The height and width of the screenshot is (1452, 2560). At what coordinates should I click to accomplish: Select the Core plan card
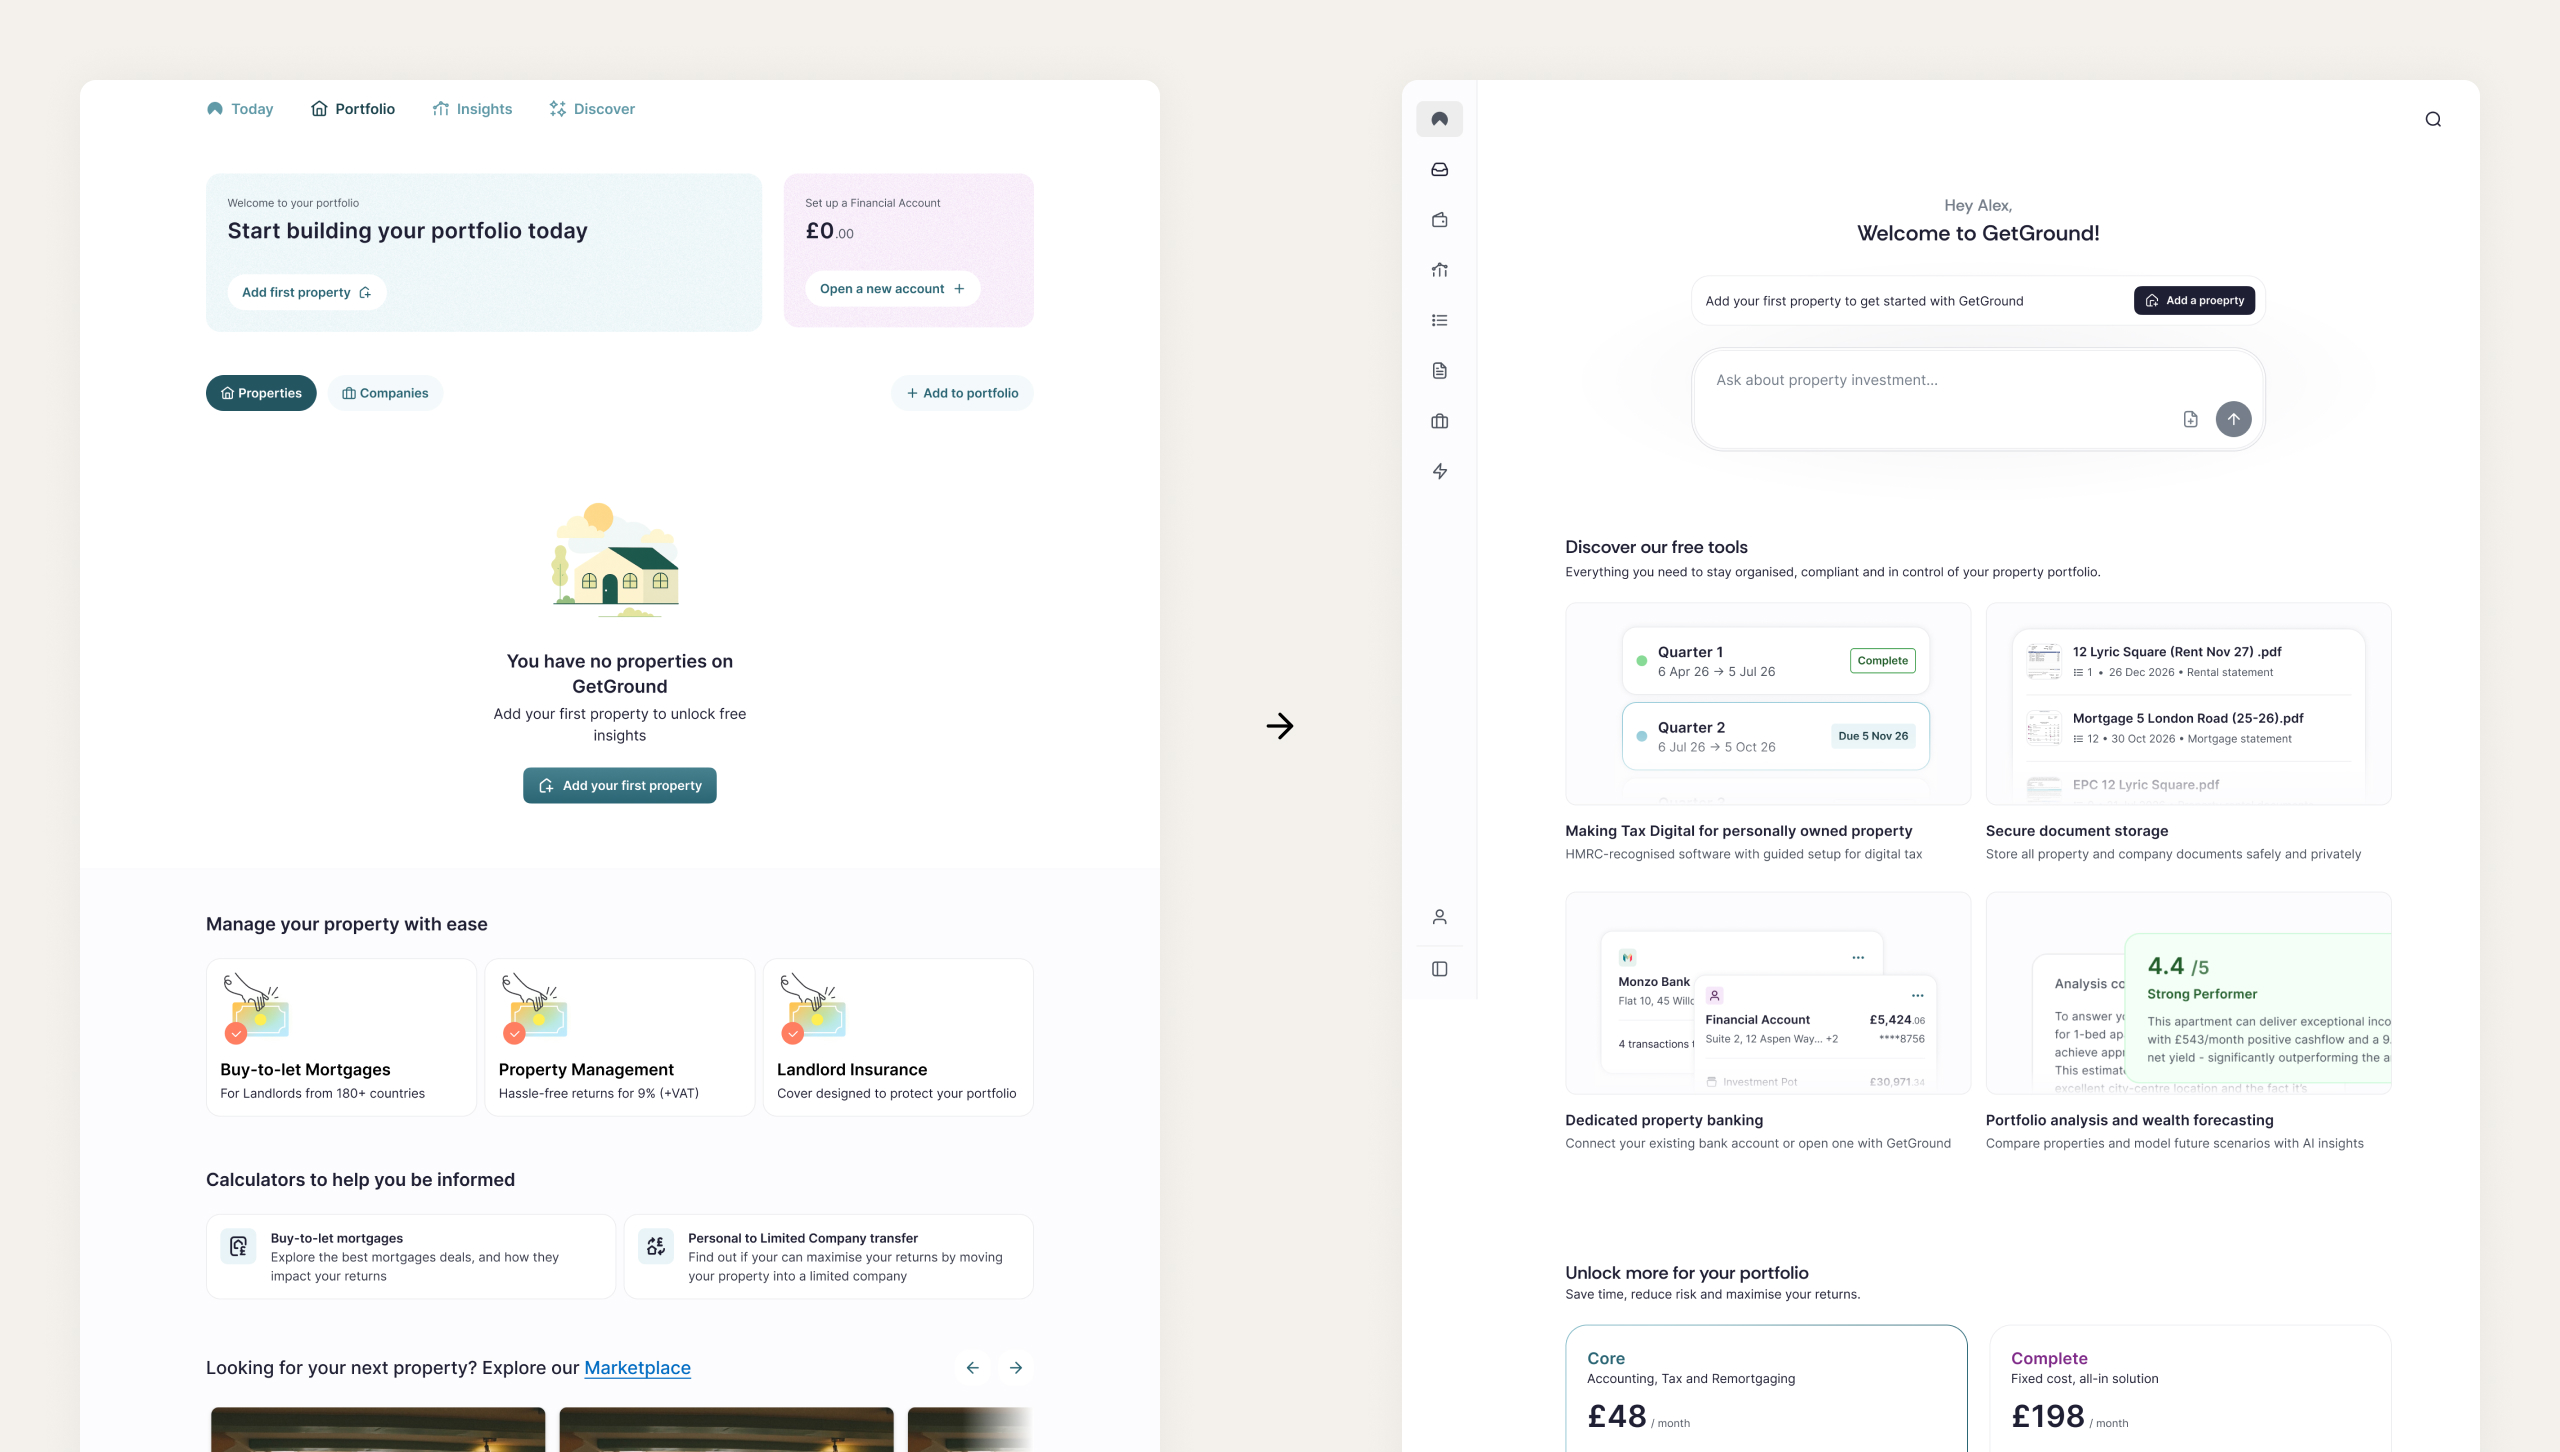point(1766,1389)
